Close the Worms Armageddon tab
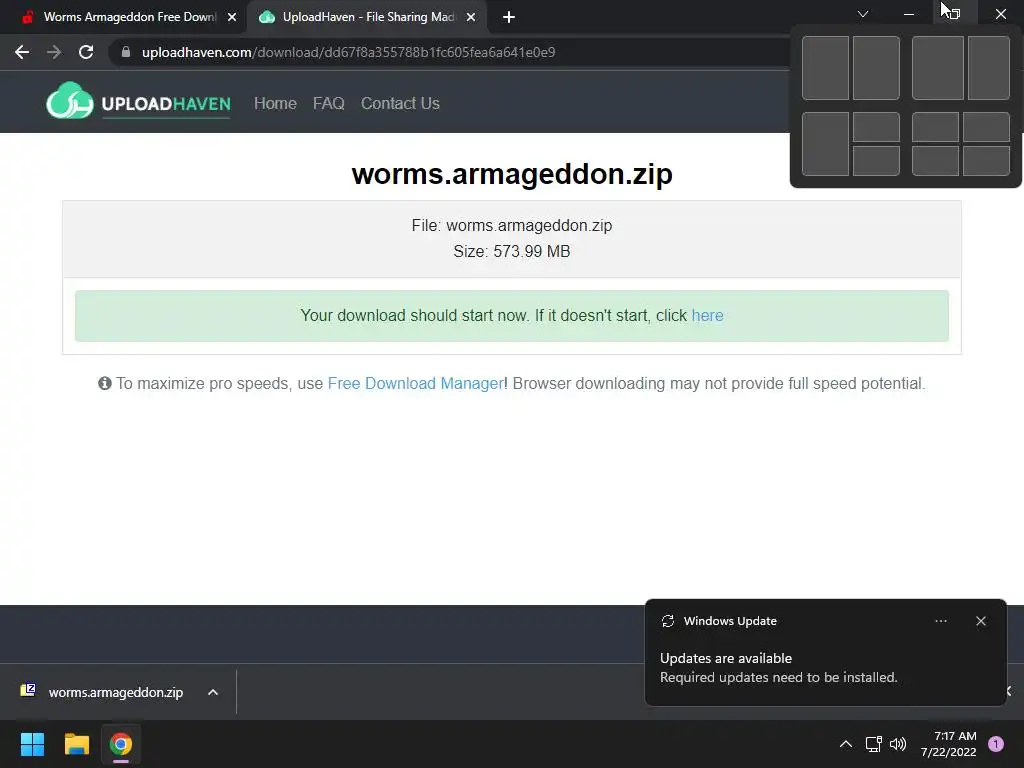This screenshot has width=1024, height=768. pos(232,17)
